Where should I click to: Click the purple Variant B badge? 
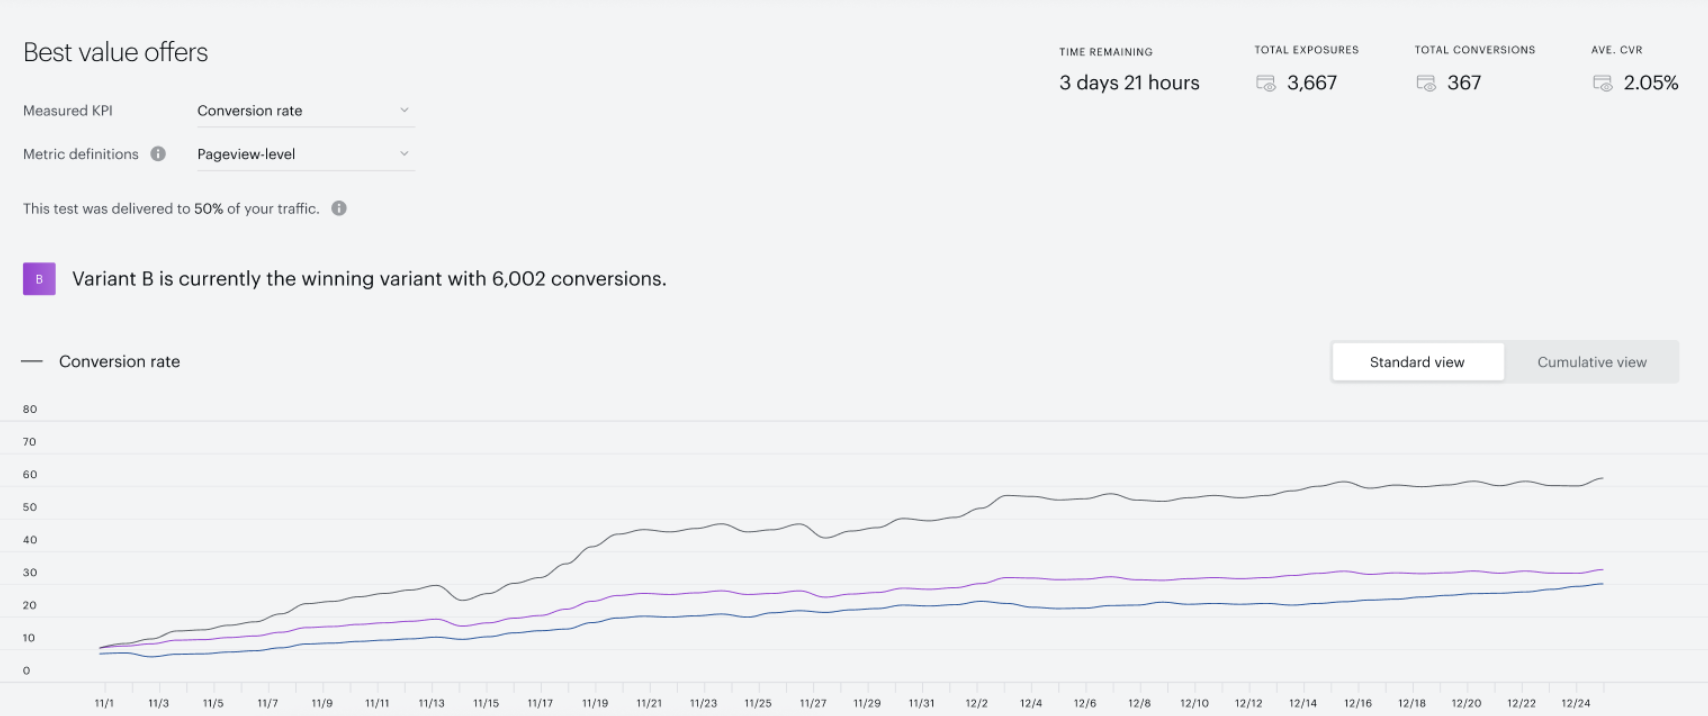pos(39,279)
